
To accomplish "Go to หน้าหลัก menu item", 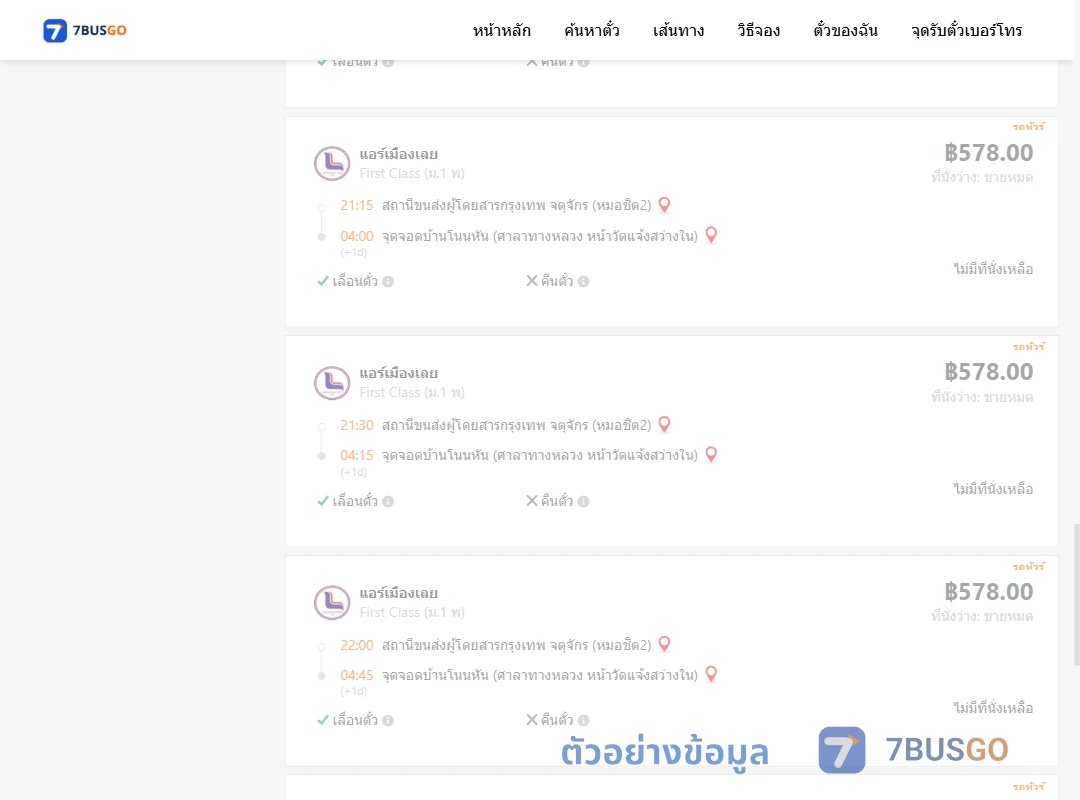I will tap(501, 30).
